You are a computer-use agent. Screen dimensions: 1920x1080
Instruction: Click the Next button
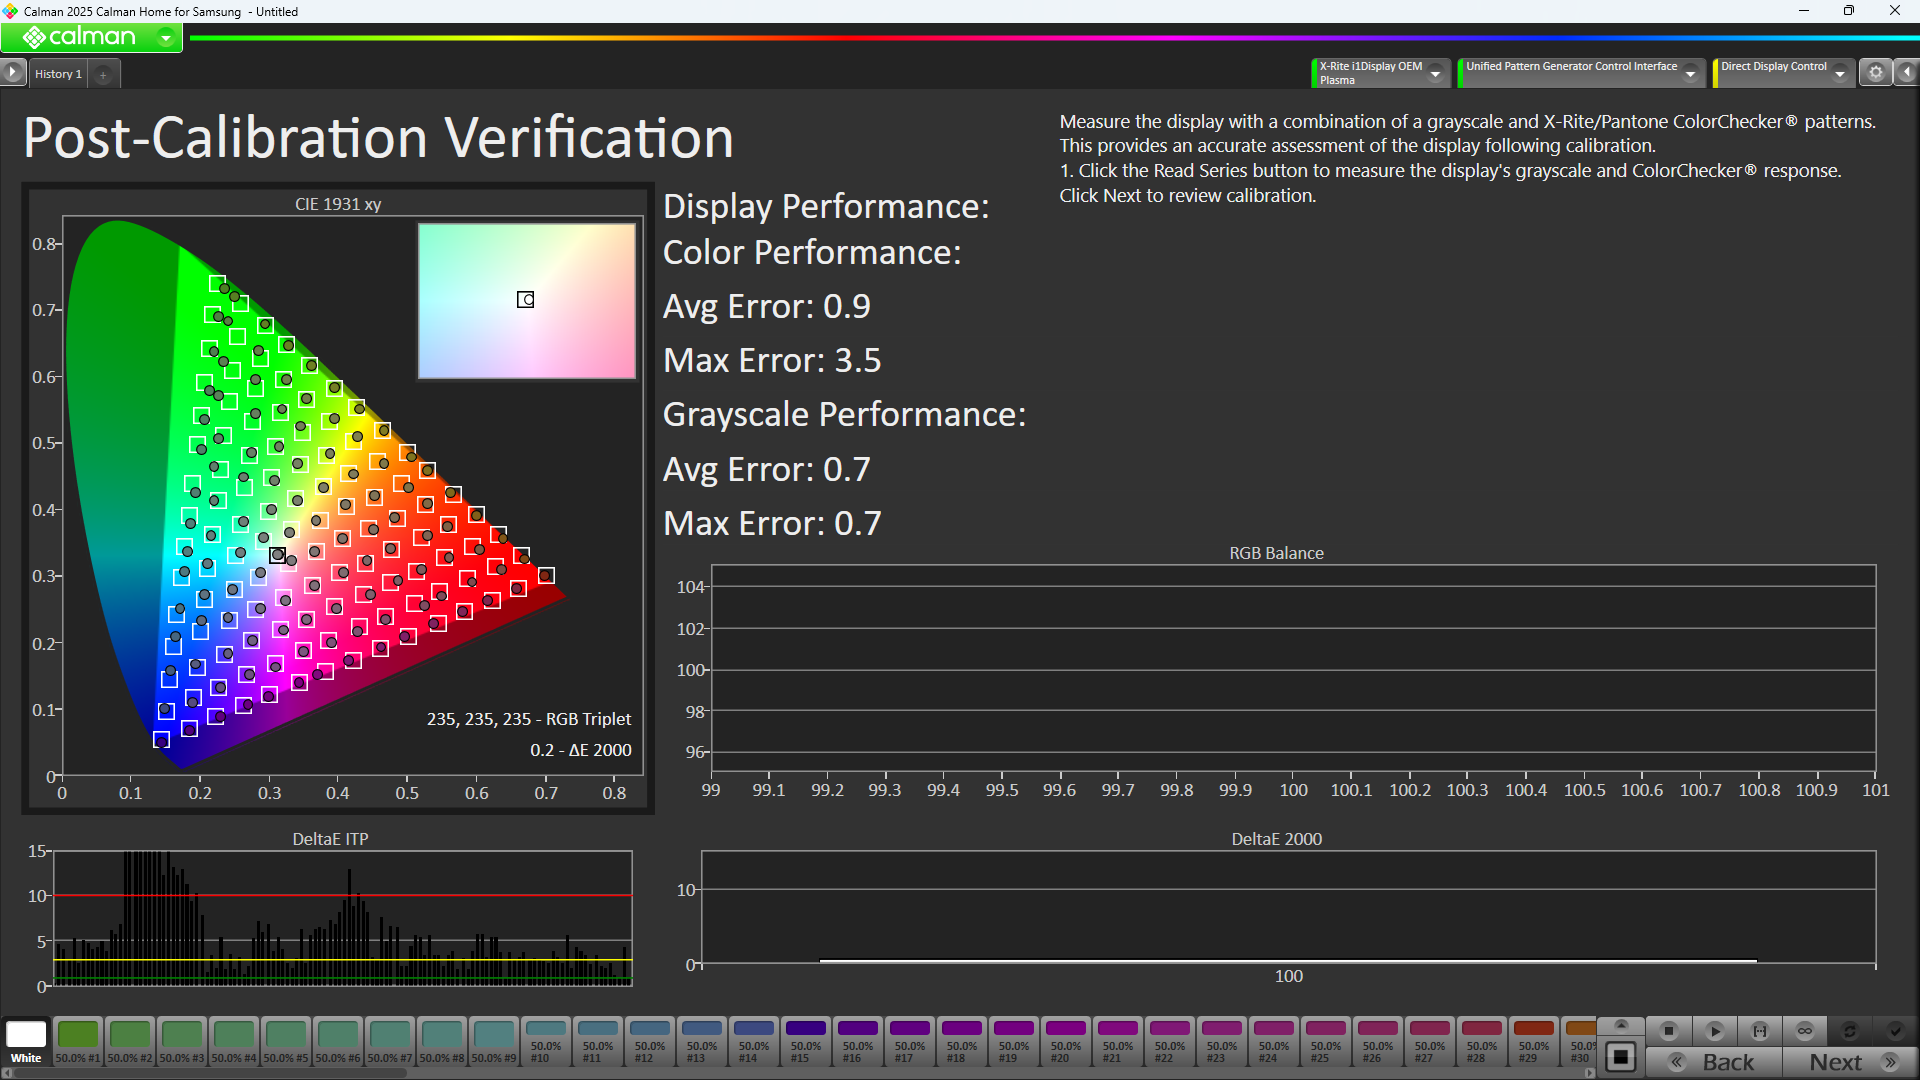pyautogui.click(x=1850, y=1062)
